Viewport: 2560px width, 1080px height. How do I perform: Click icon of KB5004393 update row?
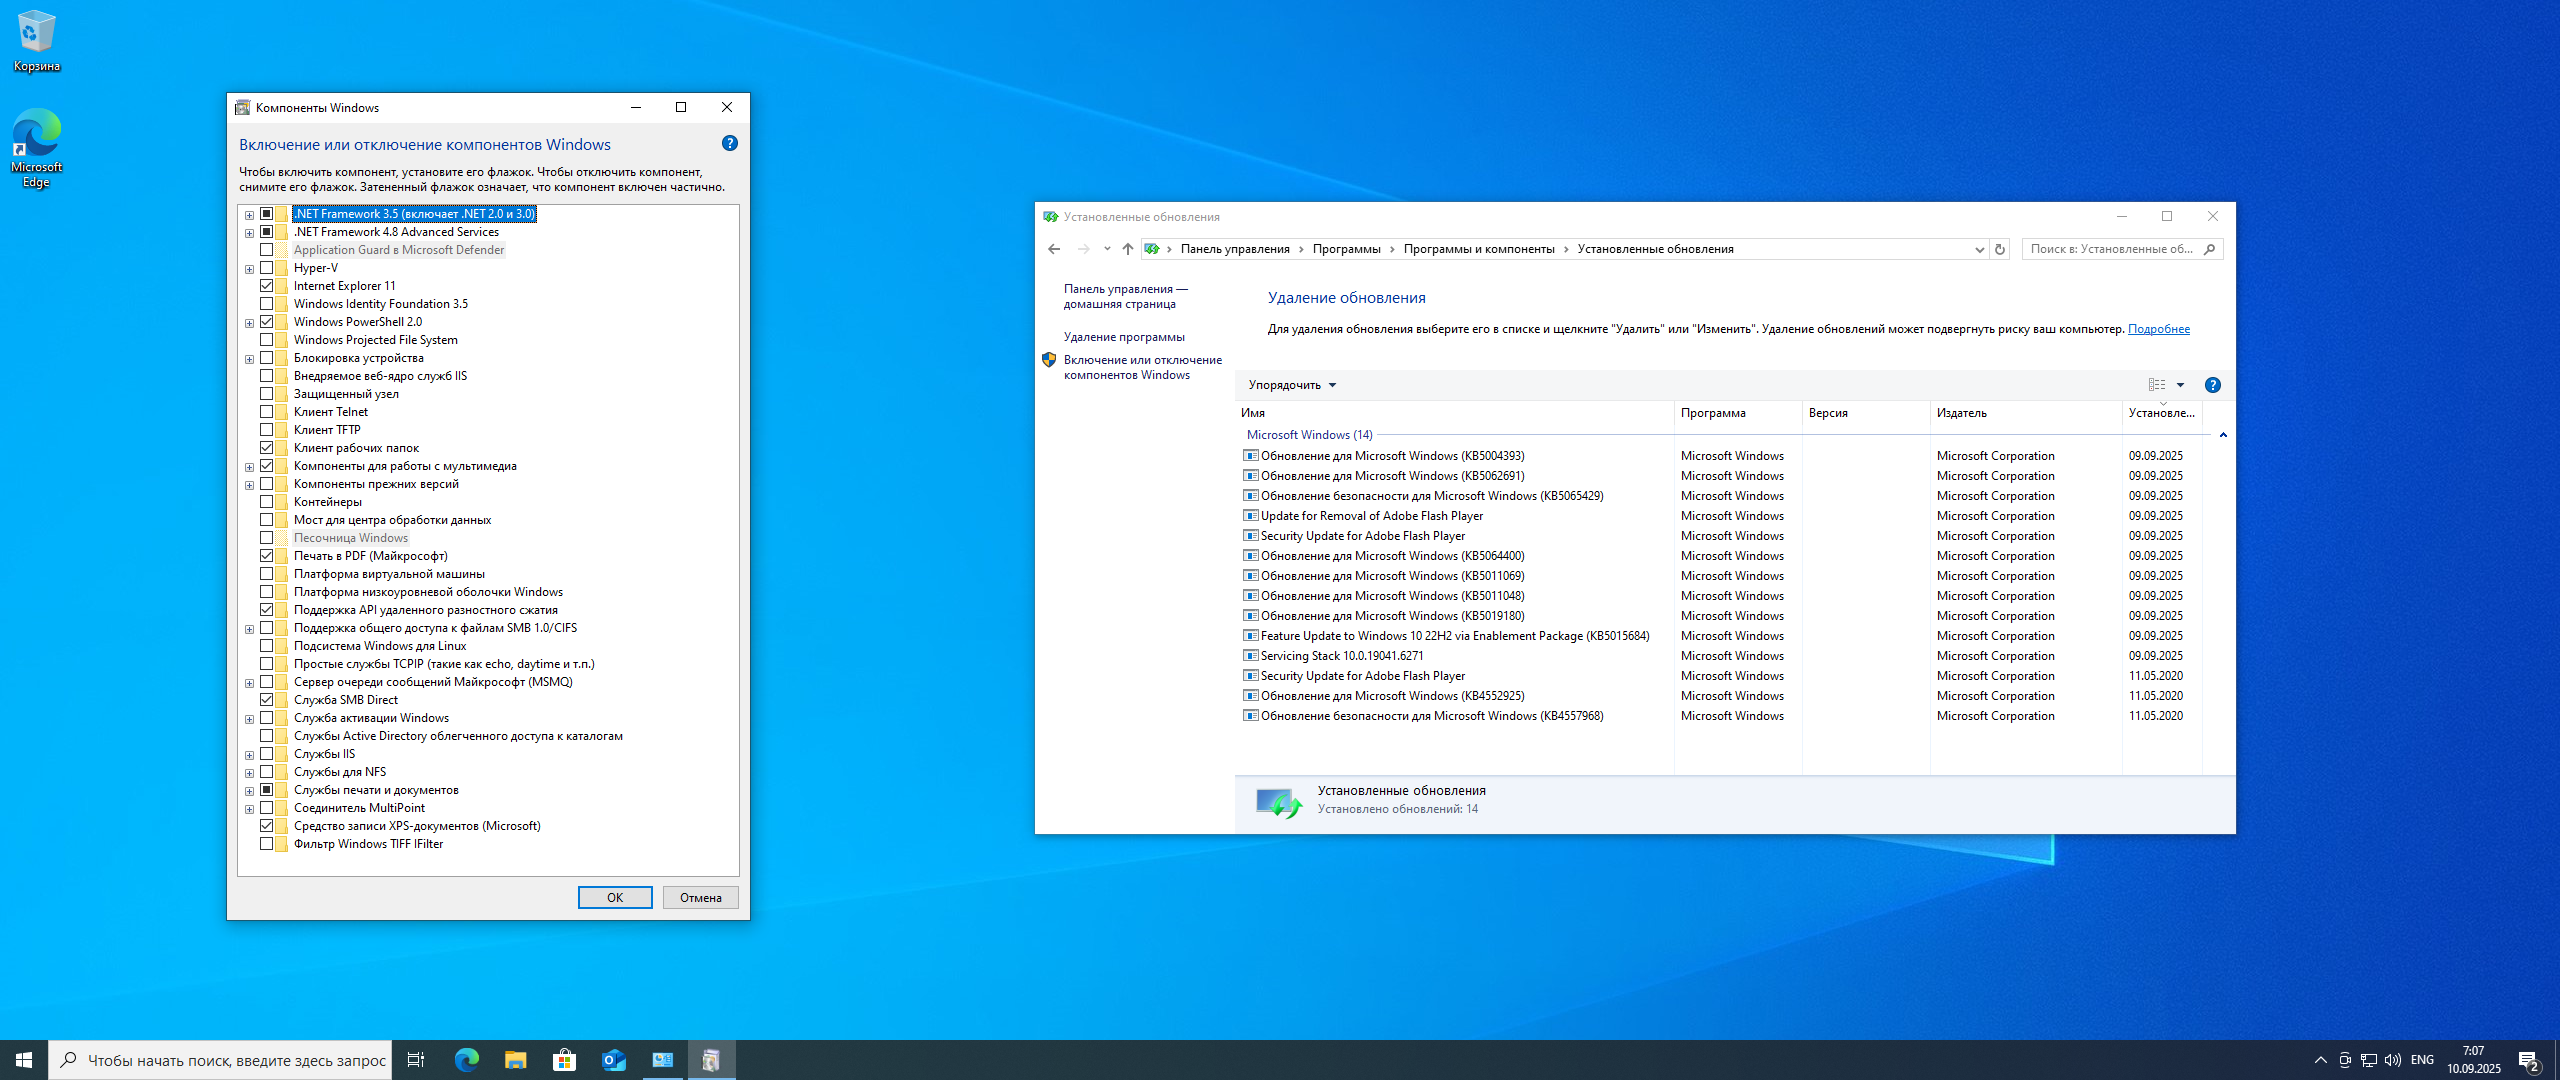tap(1250, 456)
